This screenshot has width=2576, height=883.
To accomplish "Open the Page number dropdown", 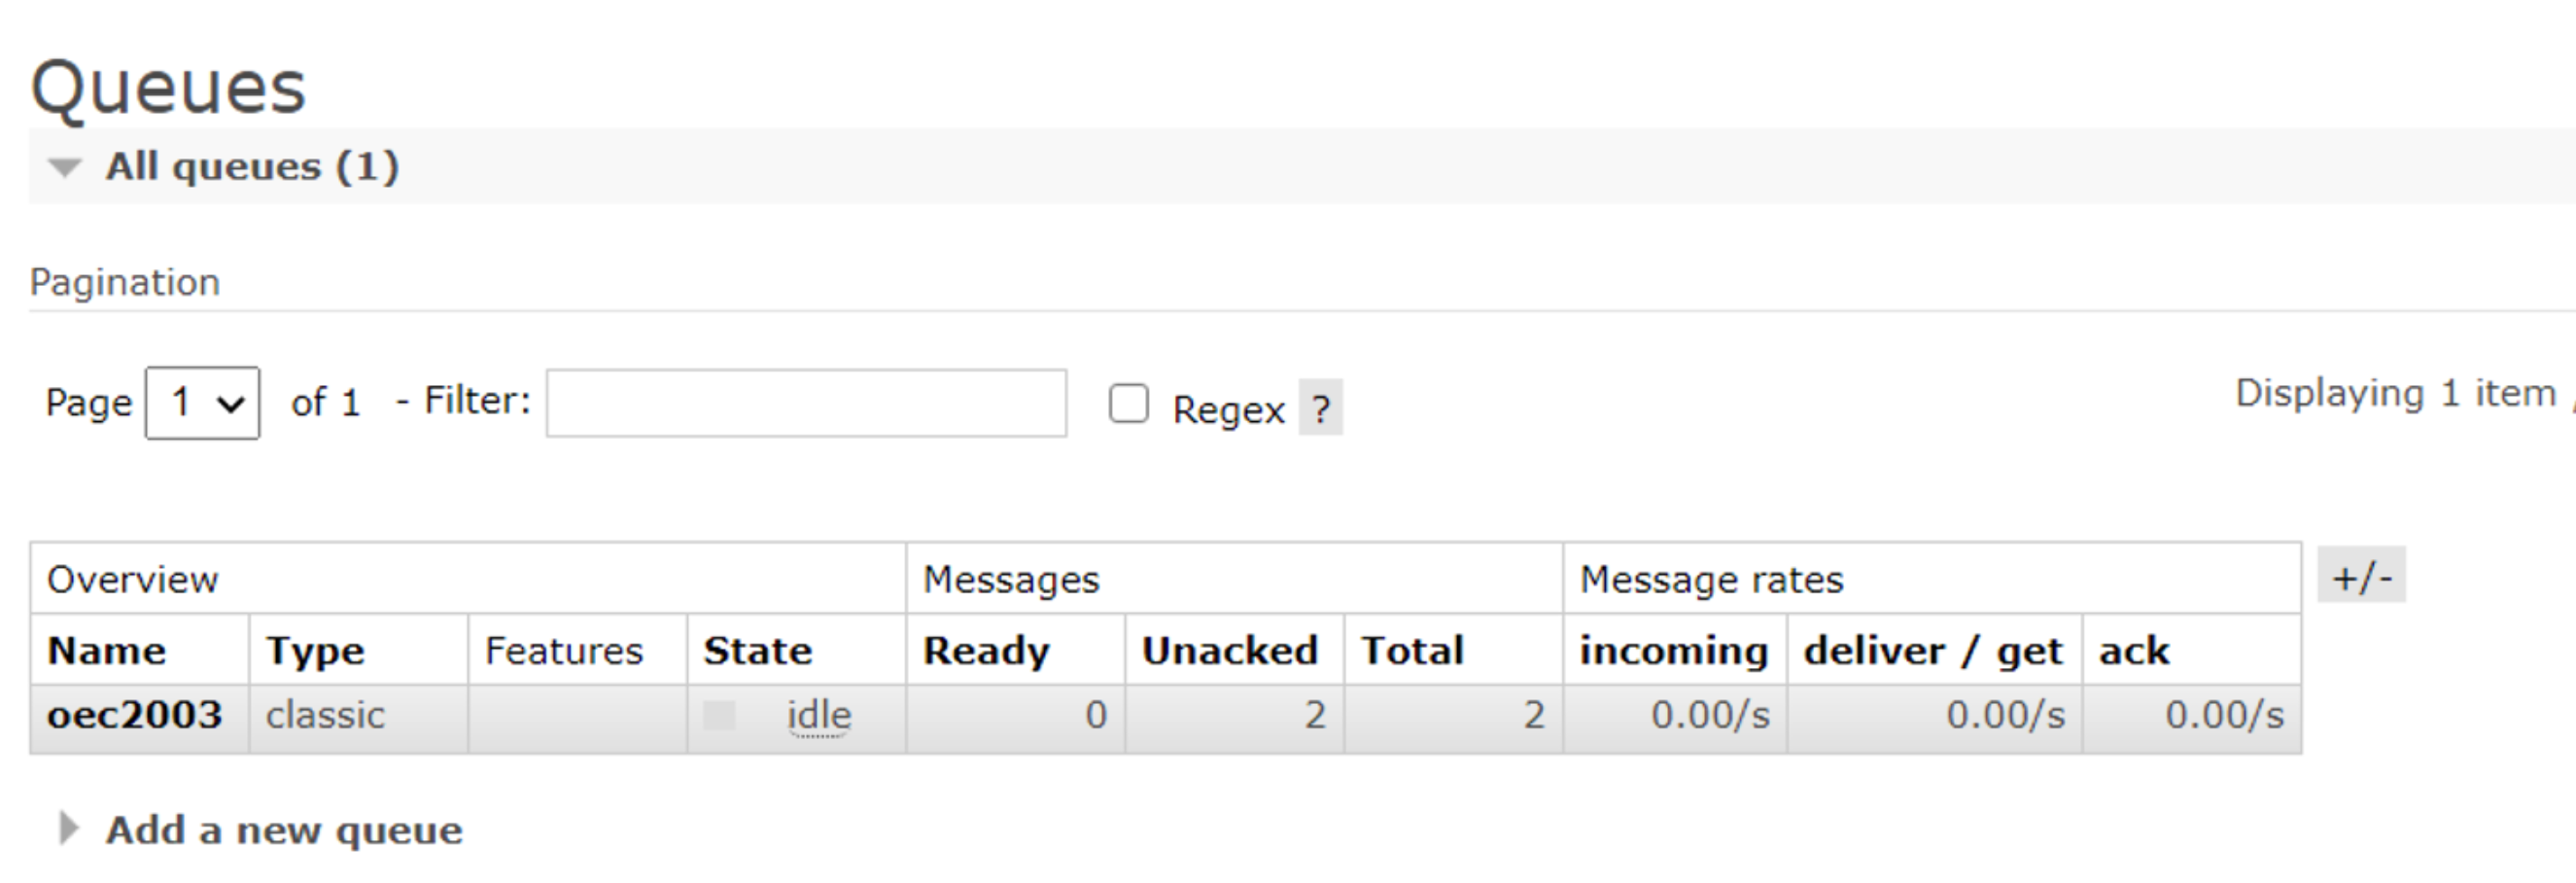I will coord(202,403).
